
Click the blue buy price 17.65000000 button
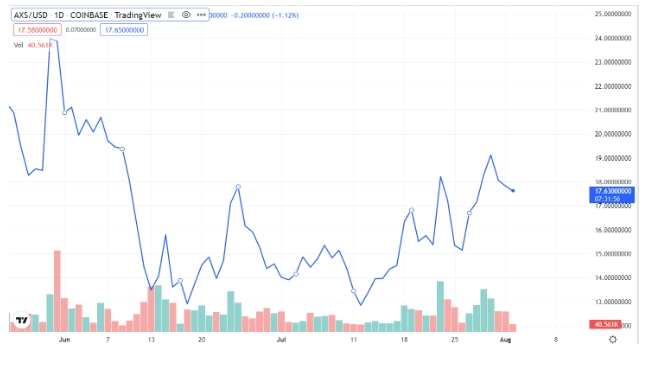click(124, 30)
